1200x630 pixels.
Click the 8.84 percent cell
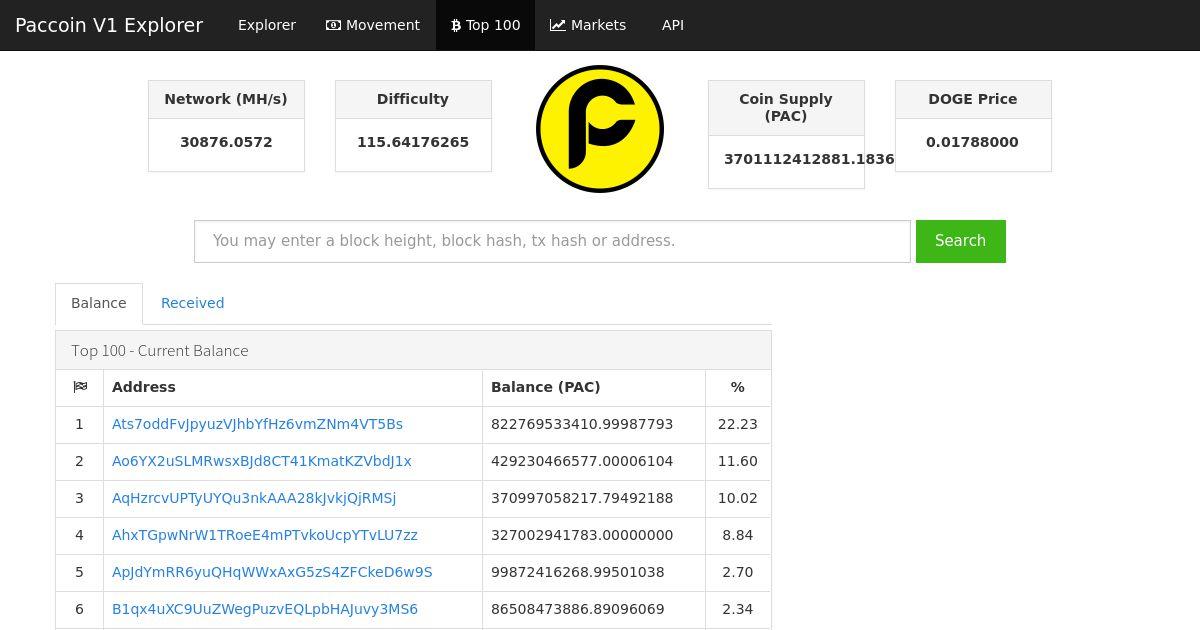click(x=738, y=535)
